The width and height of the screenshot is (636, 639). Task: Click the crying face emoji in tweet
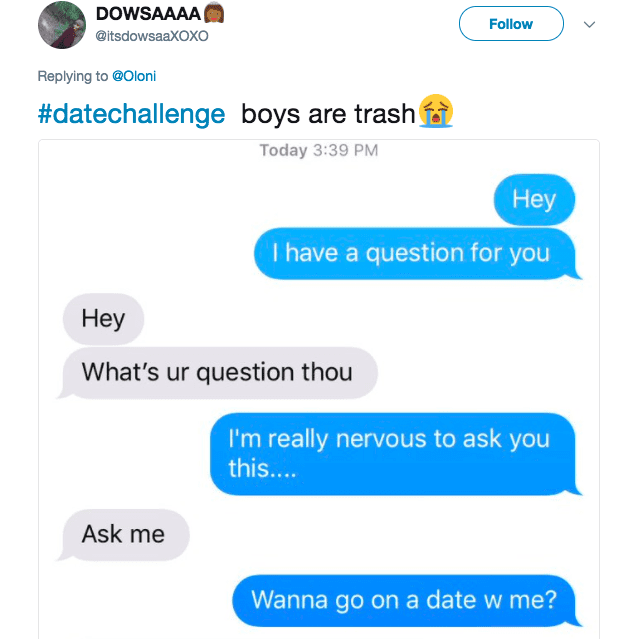[436, 111]
